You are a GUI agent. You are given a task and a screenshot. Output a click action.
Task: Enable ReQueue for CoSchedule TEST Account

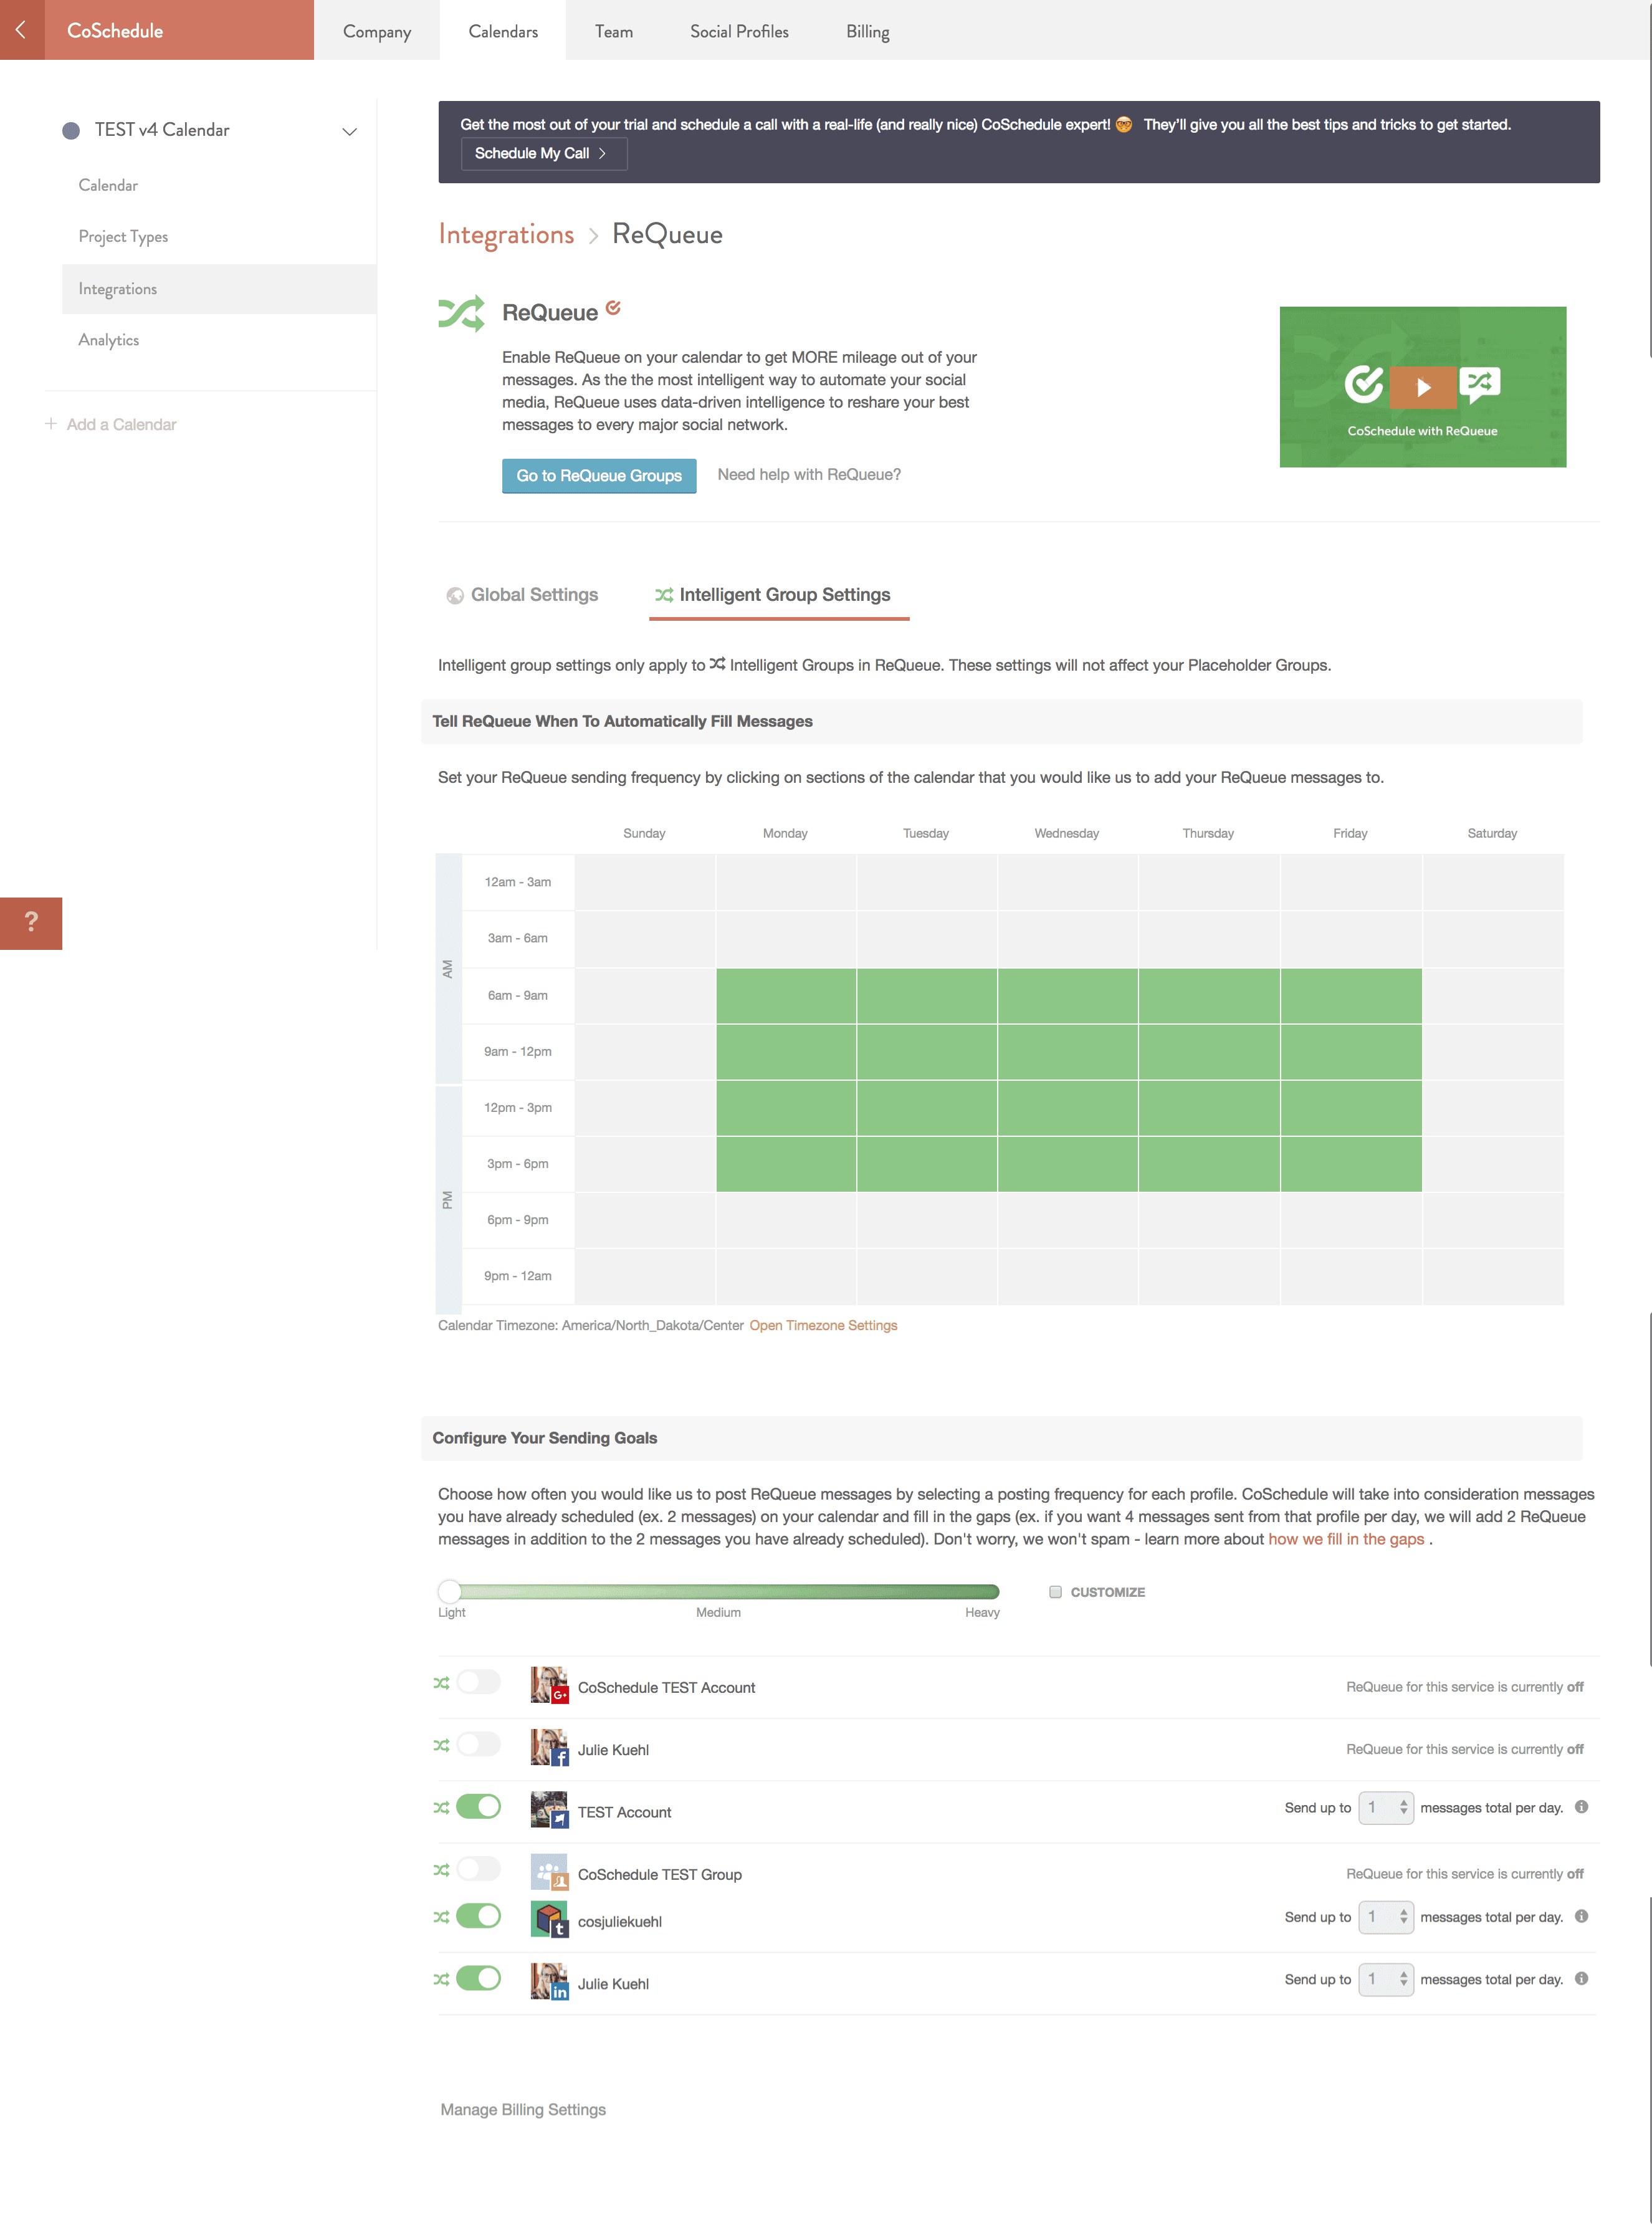(x=478, y=1682)
